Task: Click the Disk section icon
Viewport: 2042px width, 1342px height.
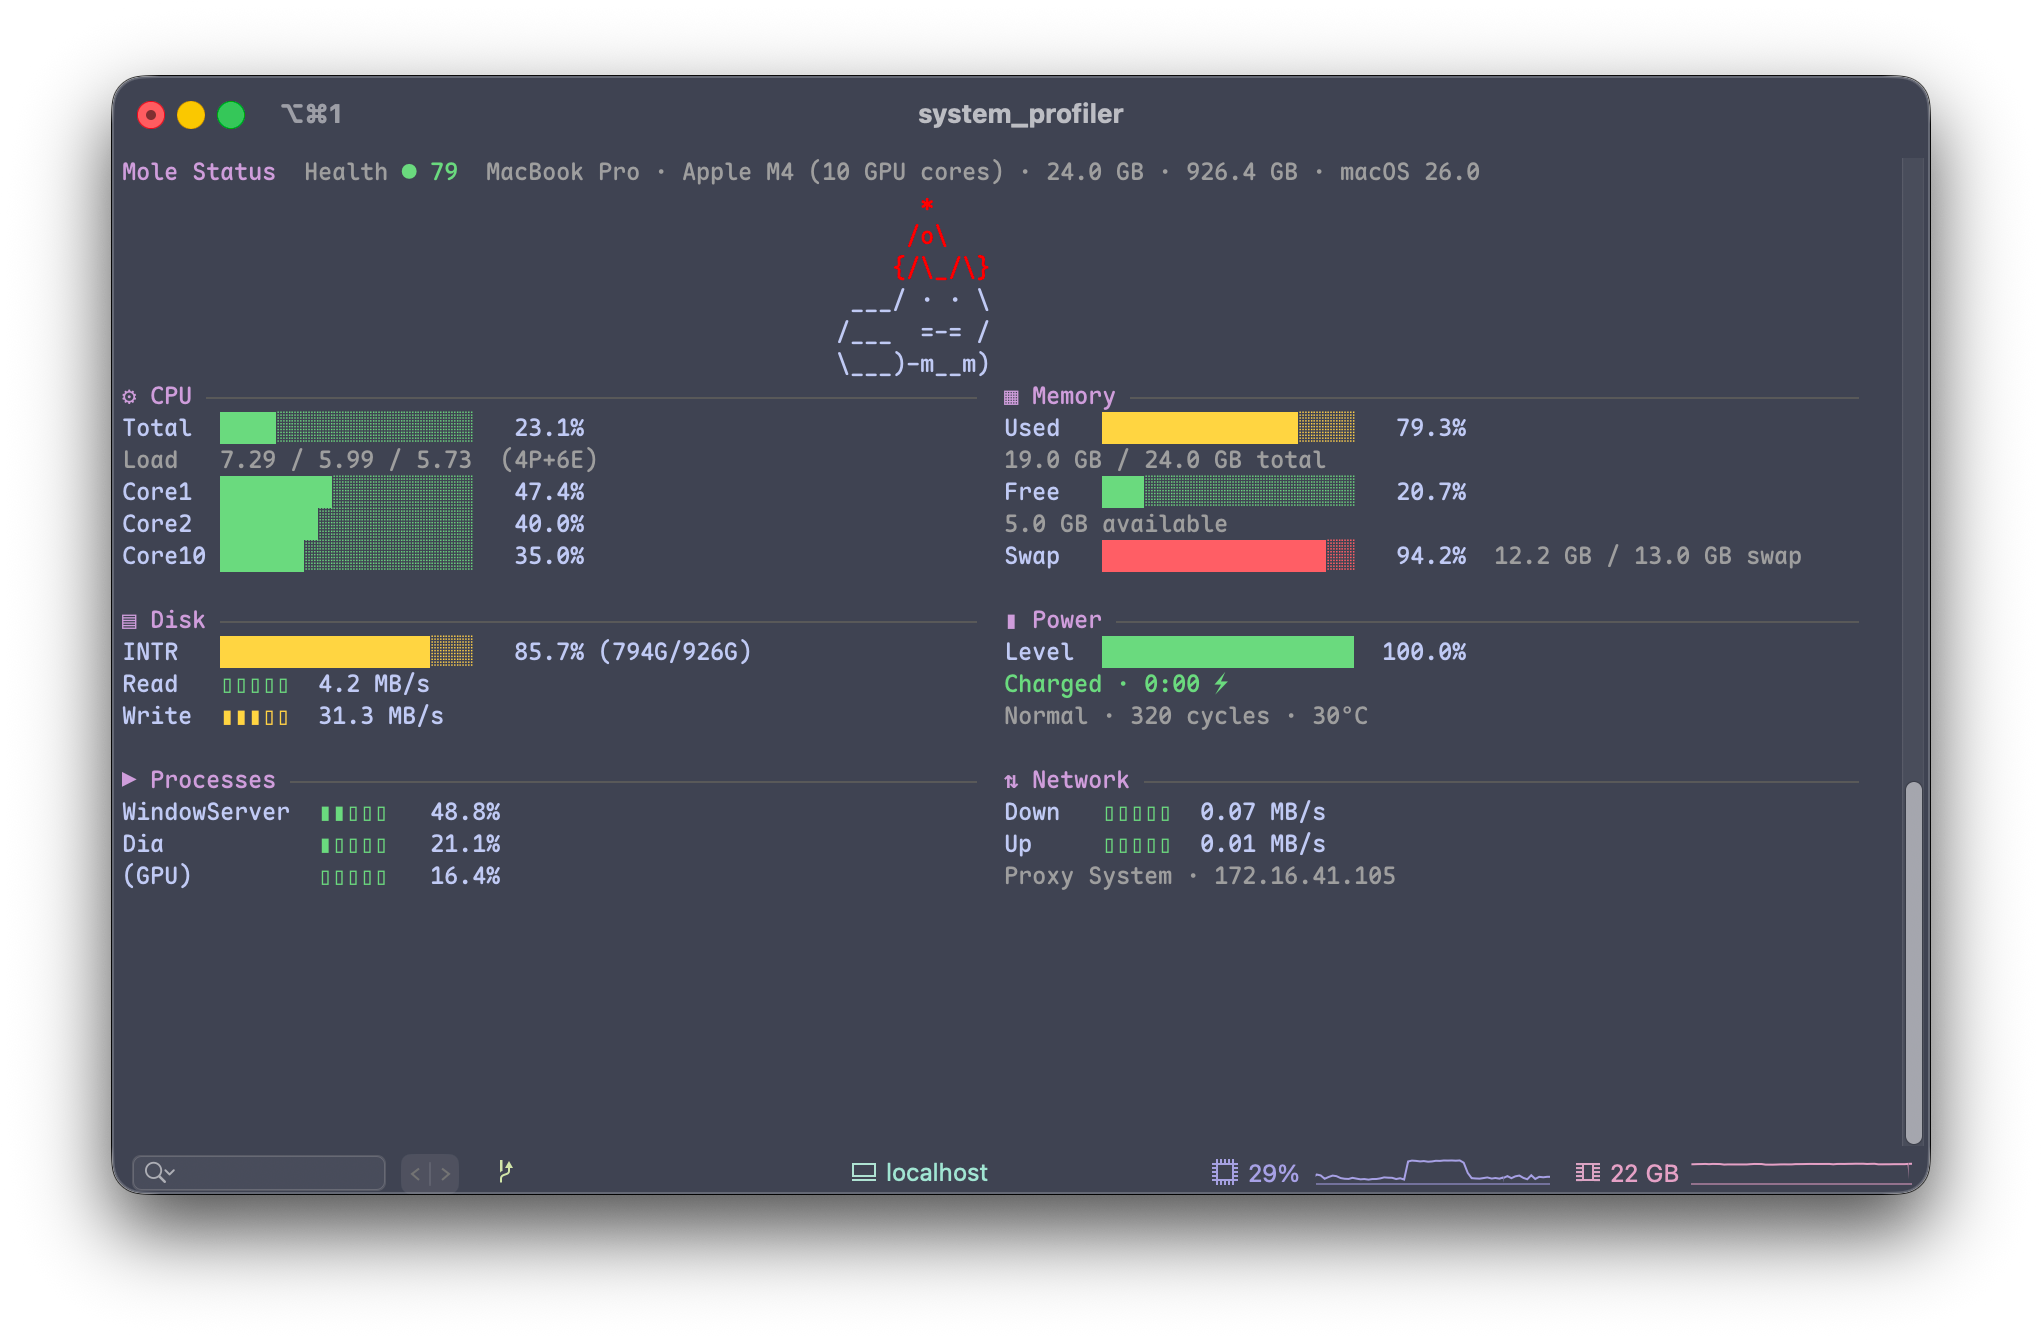Action: tap(130, 621)
